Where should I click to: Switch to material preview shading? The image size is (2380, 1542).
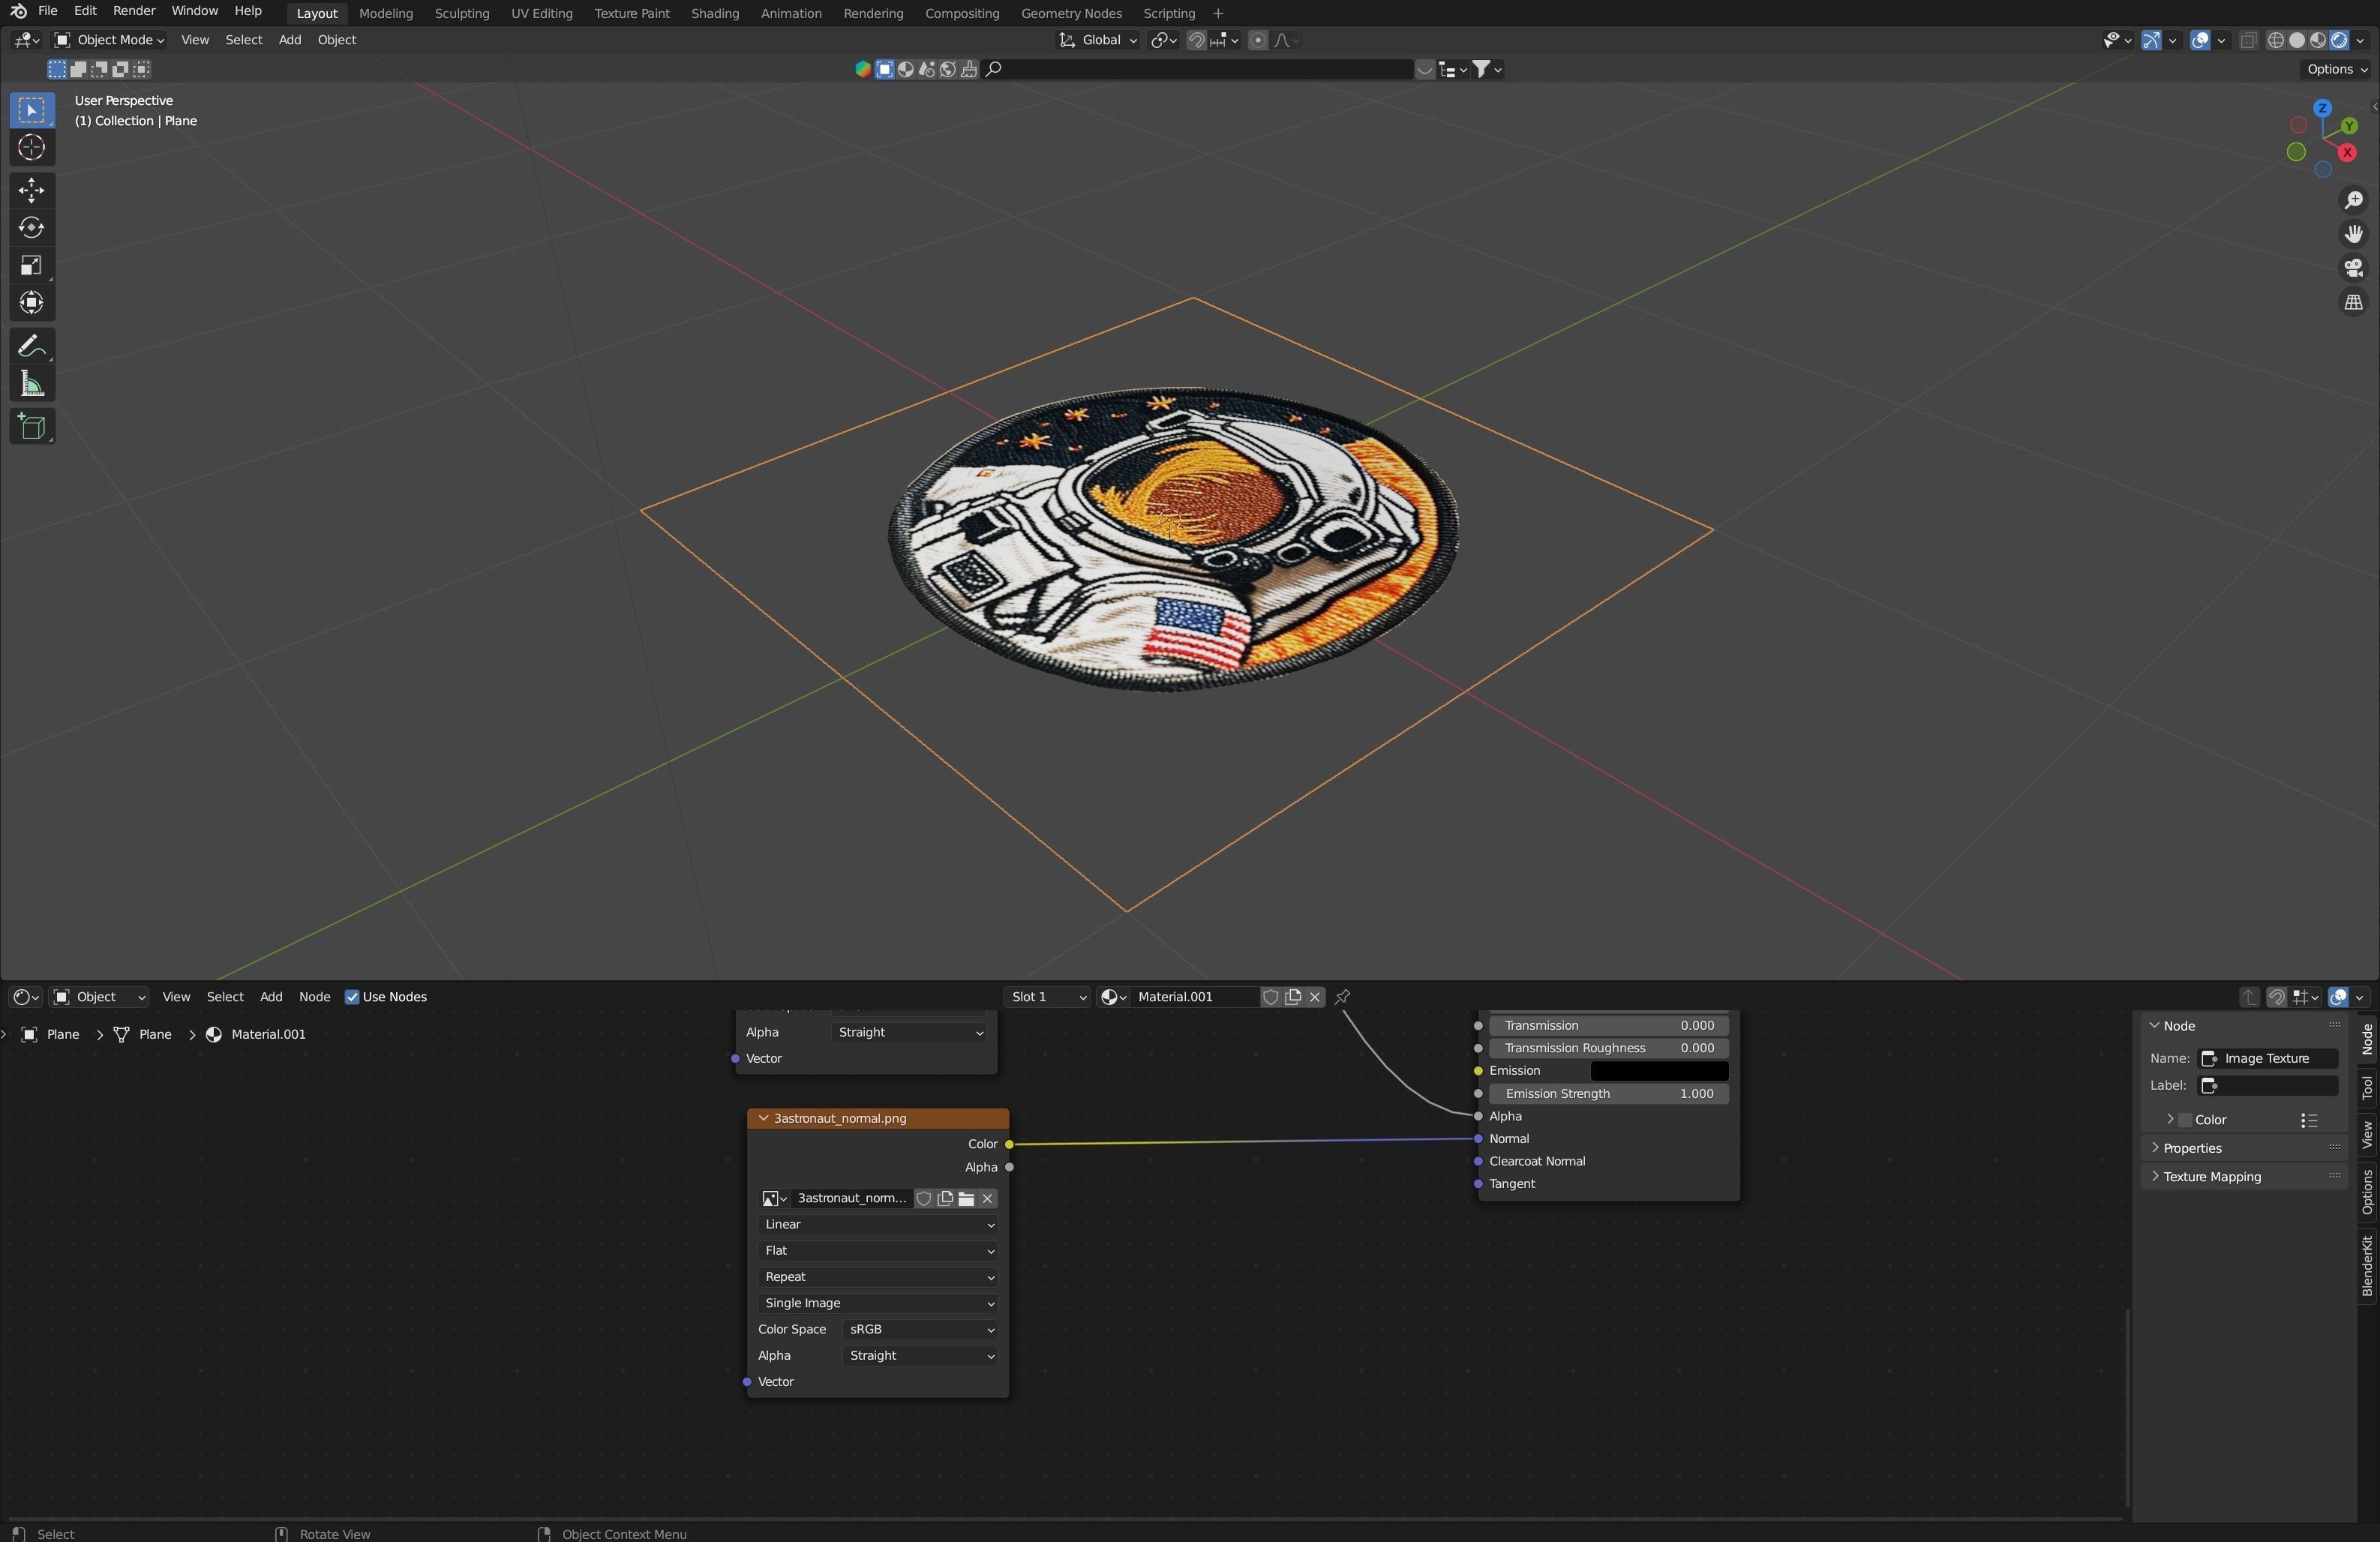click(x=2317, y=40)
